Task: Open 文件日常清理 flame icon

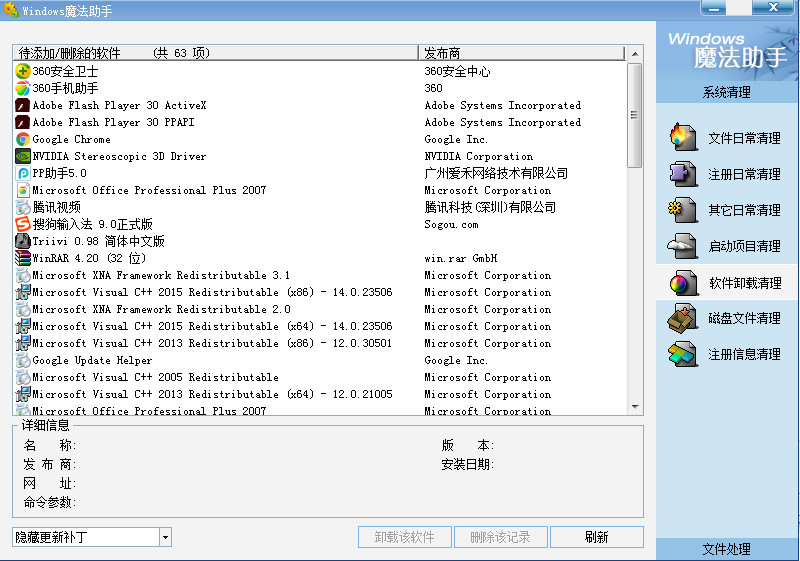Action: click(683, 137)
